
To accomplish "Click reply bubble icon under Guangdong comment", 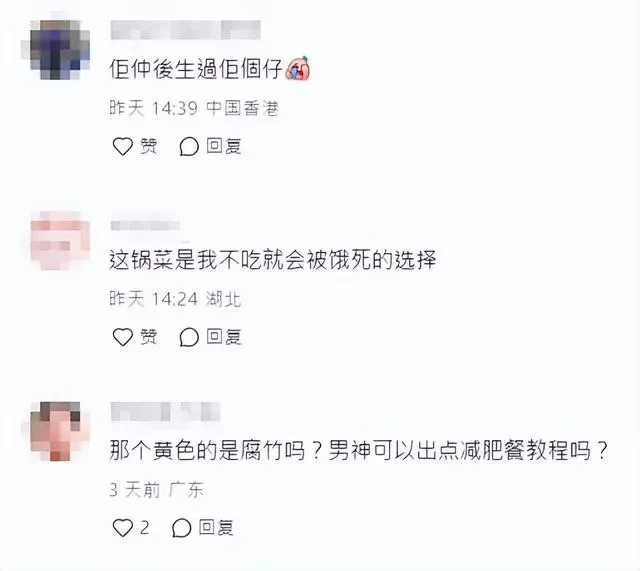I will pyautogui.click(x=182, y=528).
